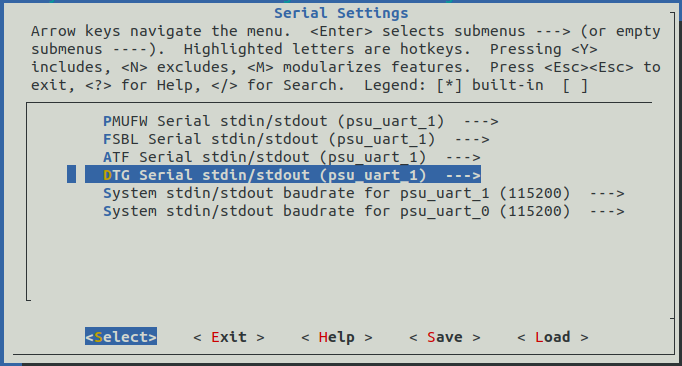682x366 pixels.
Task: Expand arrow next to PMUFW Serial entry
Action: (481, 121)
